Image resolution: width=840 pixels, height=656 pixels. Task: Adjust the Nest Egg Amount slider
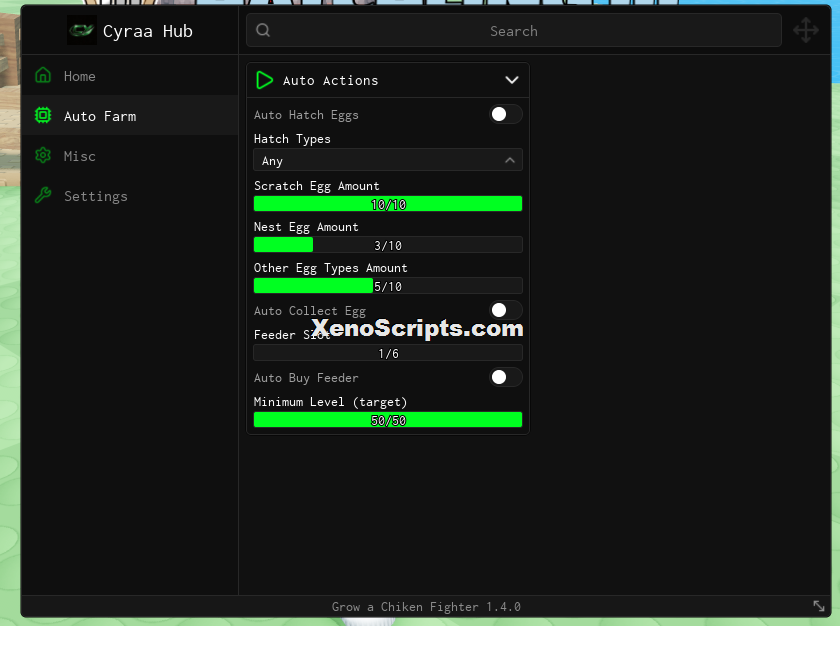click(388, 245)
